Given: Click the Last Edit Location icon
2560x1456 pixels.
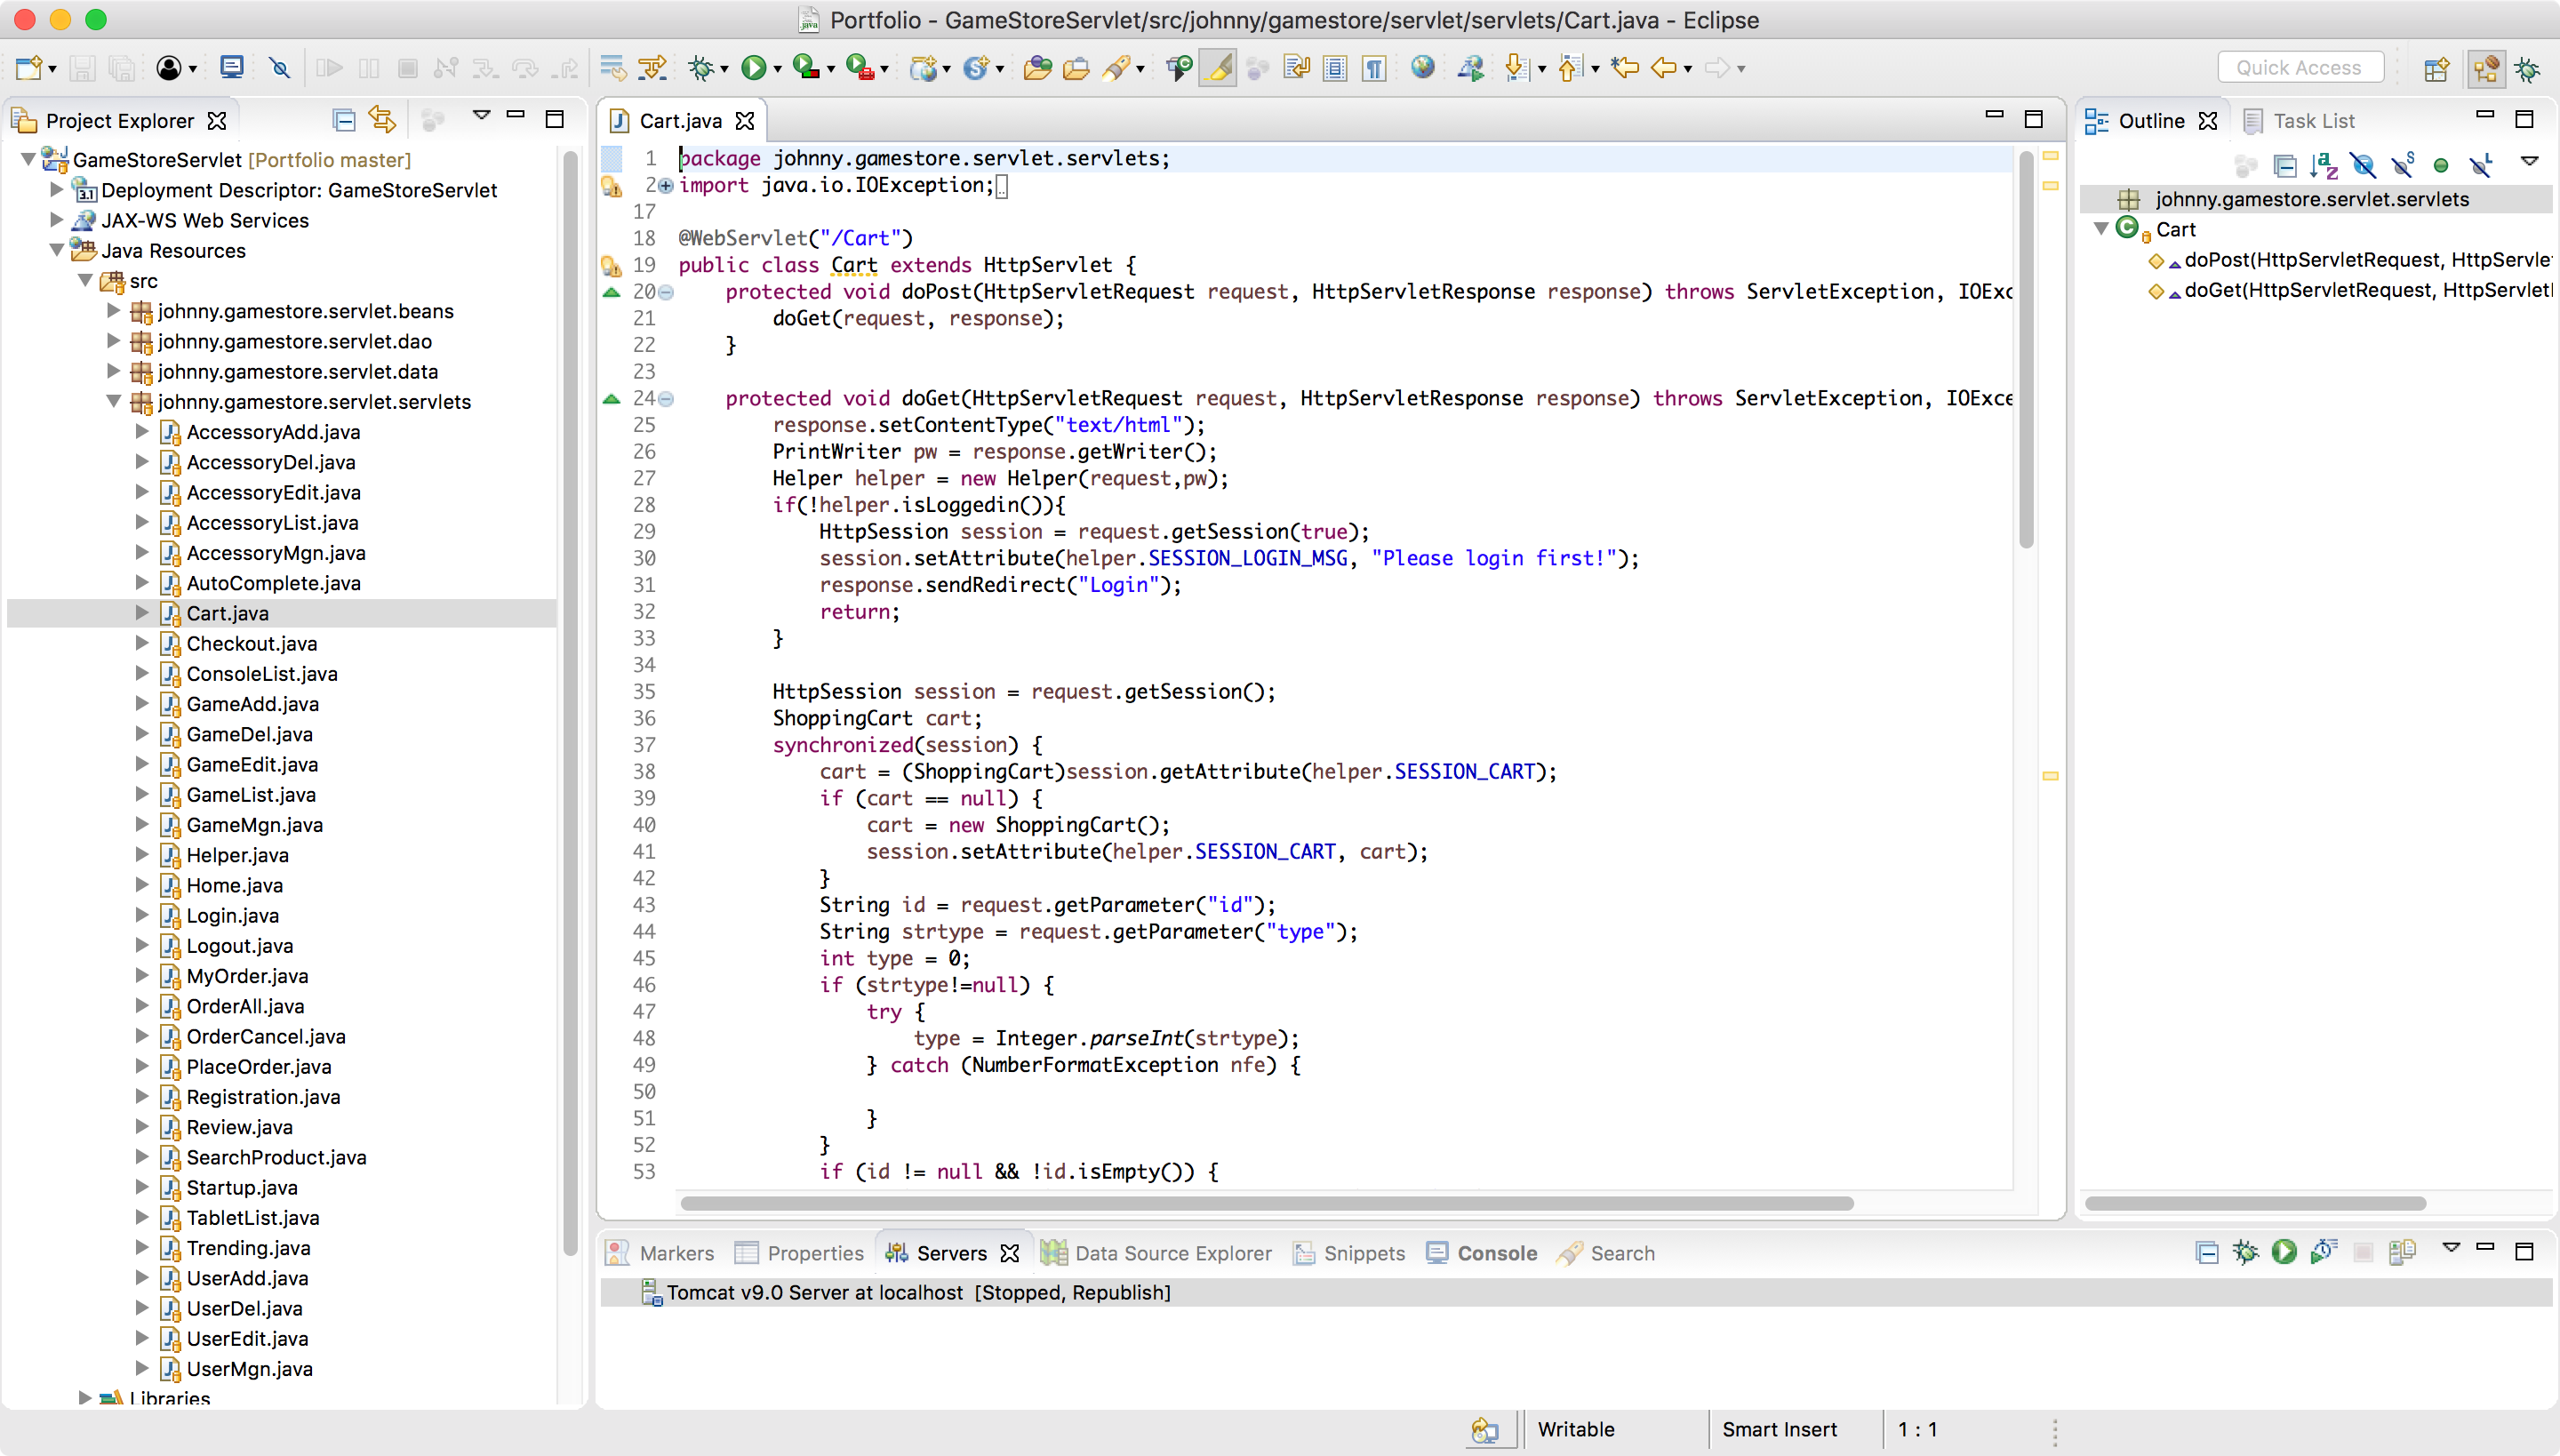Looking at the screenshot, I should (x=1626, y=68).
